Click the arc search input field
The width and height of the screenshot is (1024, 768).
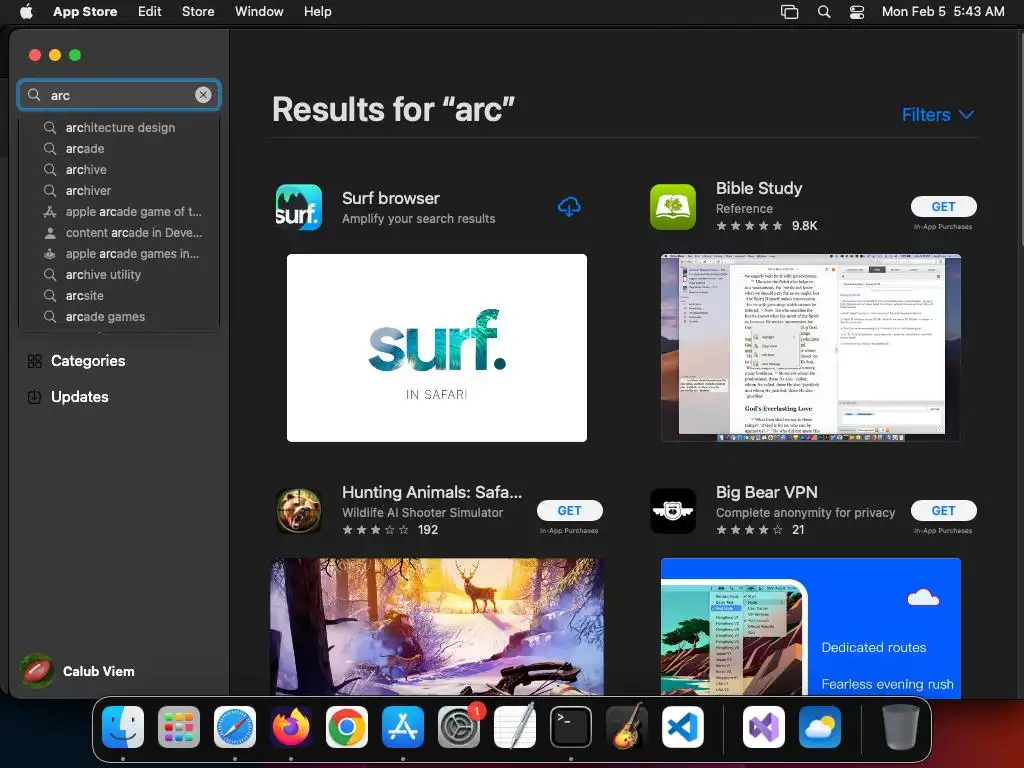[x=119, y=95]
